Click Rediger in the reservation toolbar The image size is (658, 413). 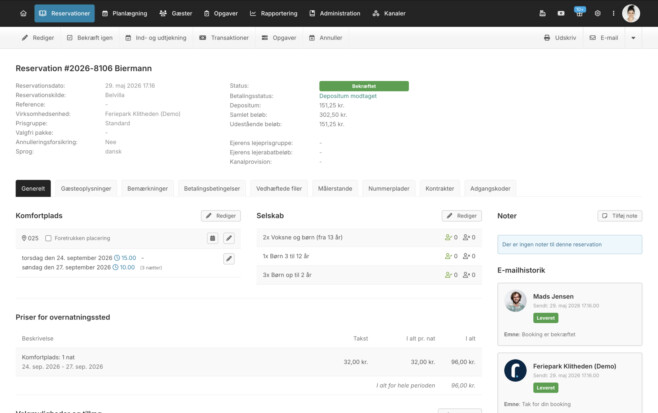pos(38,38)
